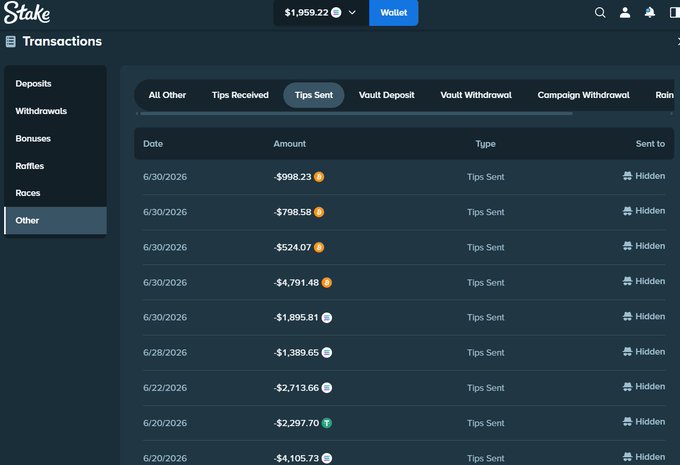
Task: Click the Bitcoin icon beside -$798.58
Action: tap(319, 212)
